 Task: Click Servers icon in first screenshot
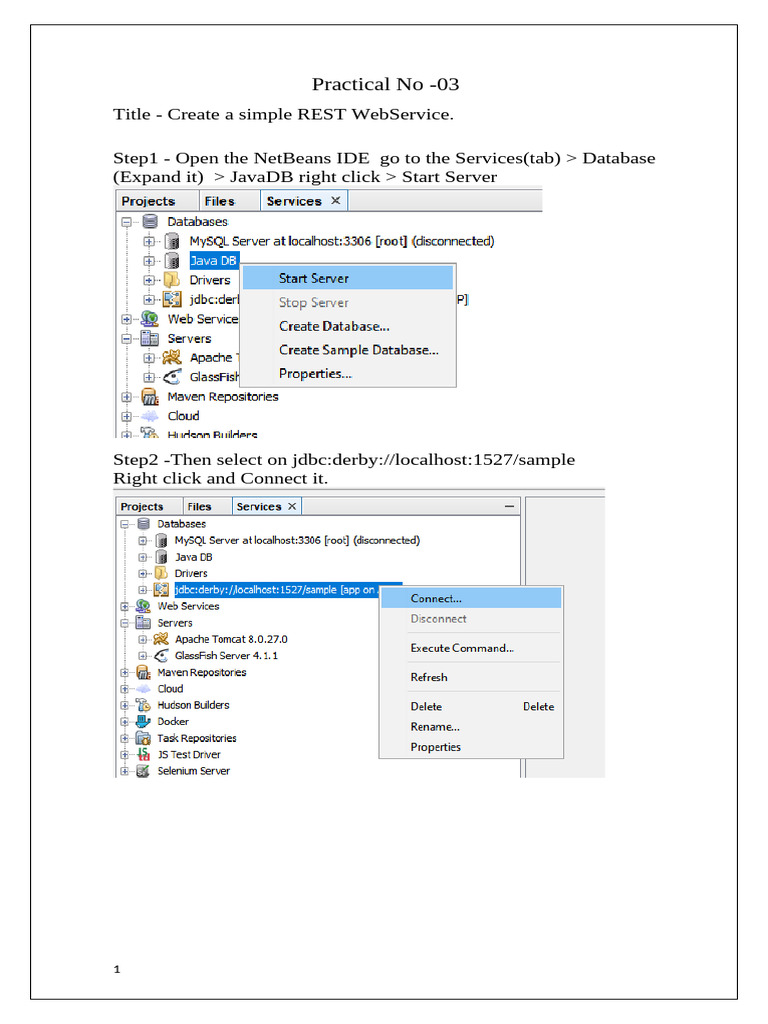[x=150, y=338]
